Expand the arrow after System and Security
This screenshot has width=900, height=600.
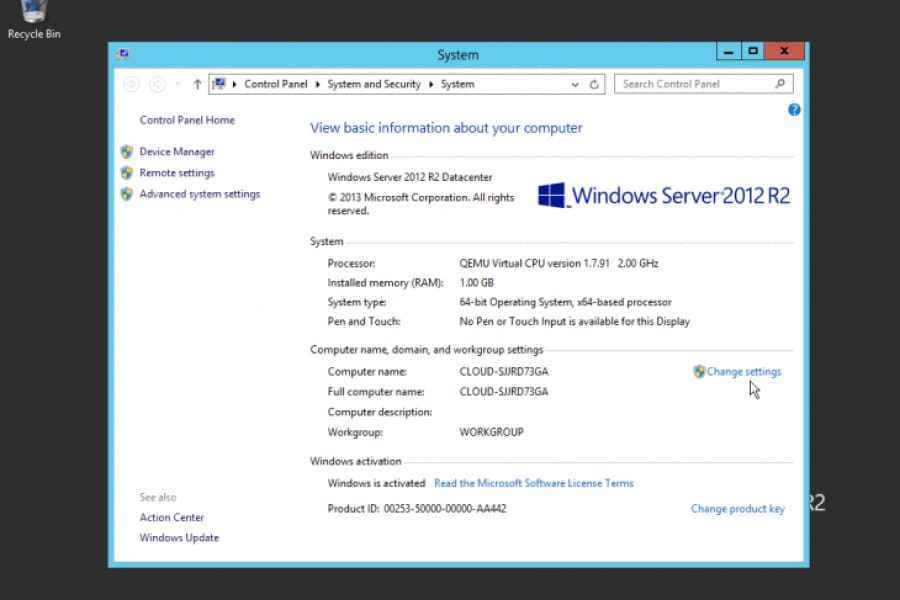[430, 84]
